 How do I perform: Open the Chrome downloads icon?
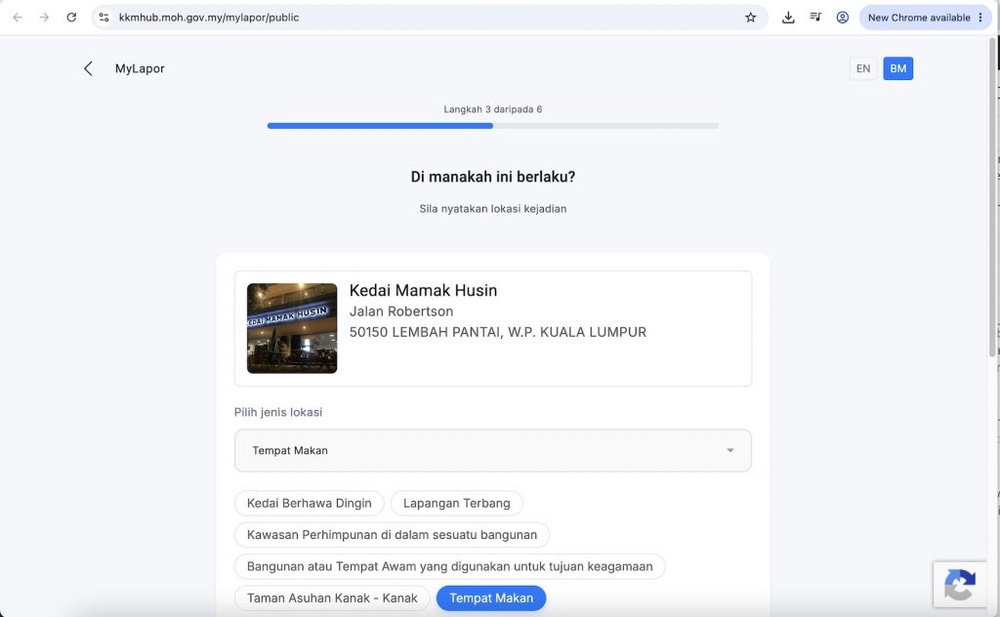(x=788, y=17)
